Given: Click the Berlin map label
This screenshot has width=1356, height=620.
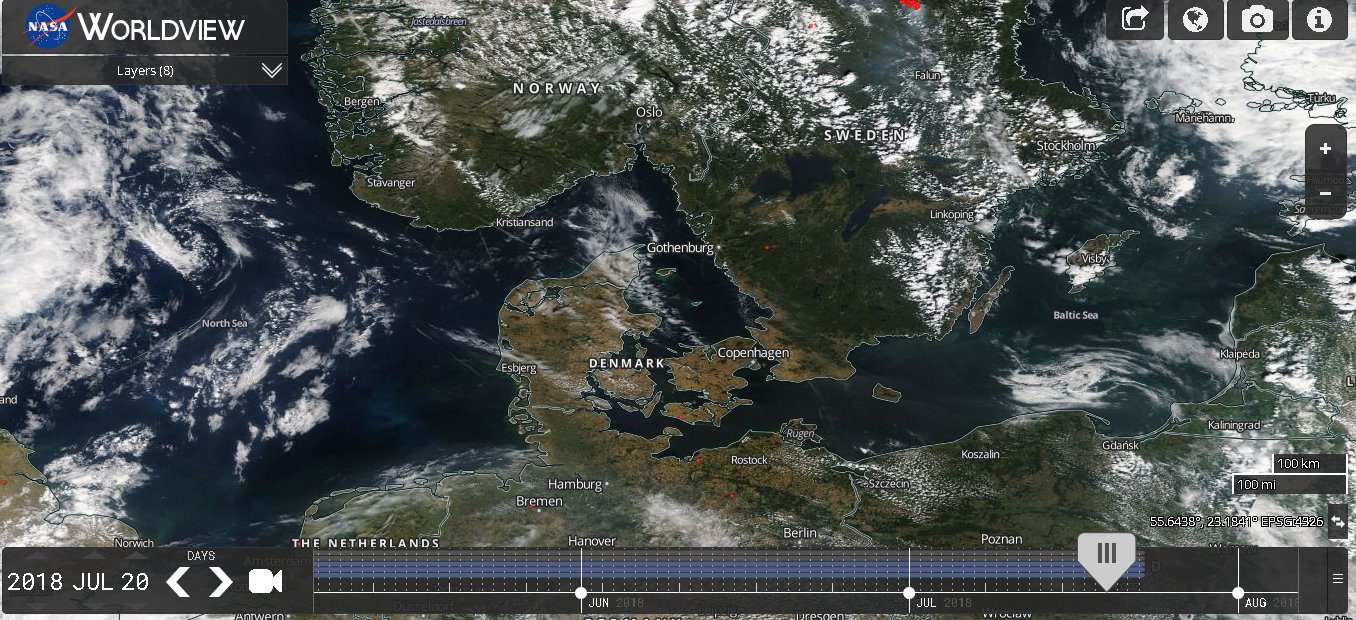Looking at the screenshot, I should coord(801,533).
